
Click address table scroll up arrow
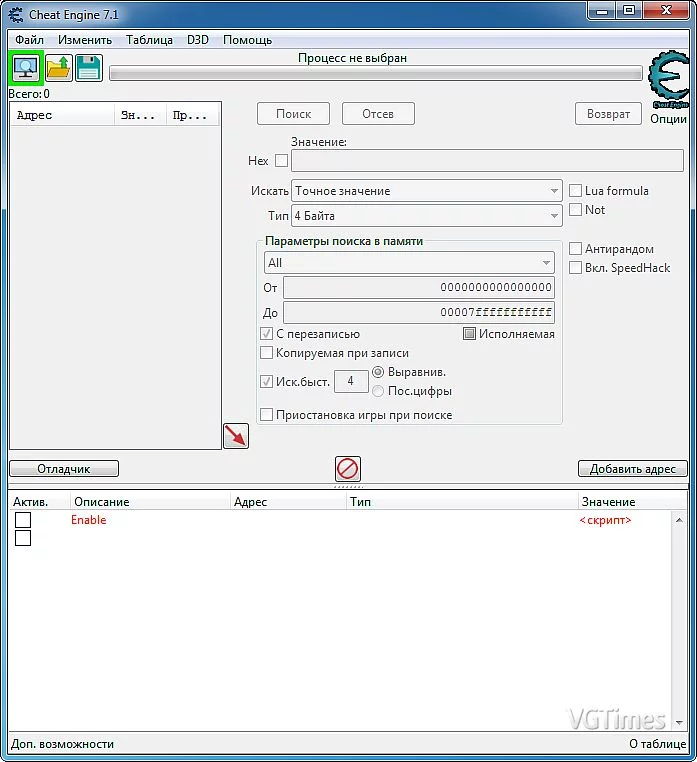point(679,520)
